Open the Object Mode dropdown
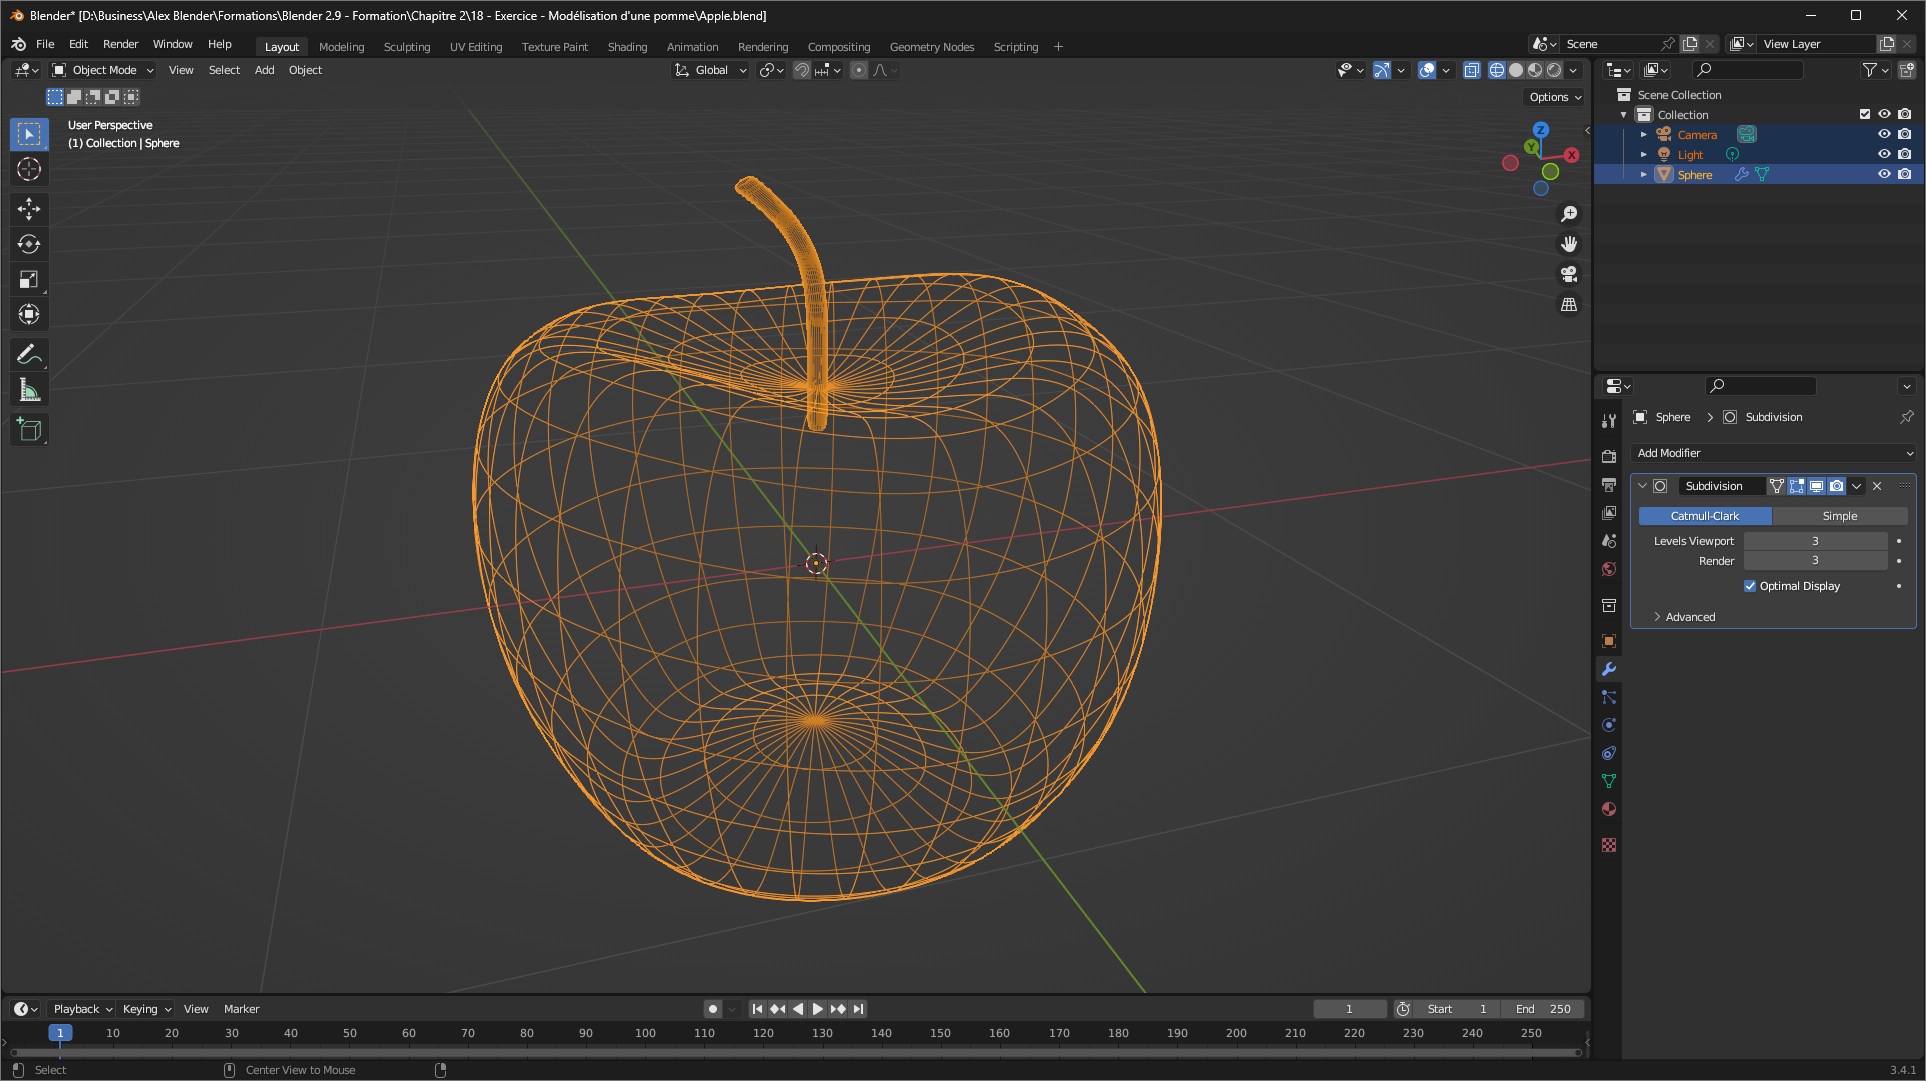This screenshot has height=1081, width=1926. (102, 70)
